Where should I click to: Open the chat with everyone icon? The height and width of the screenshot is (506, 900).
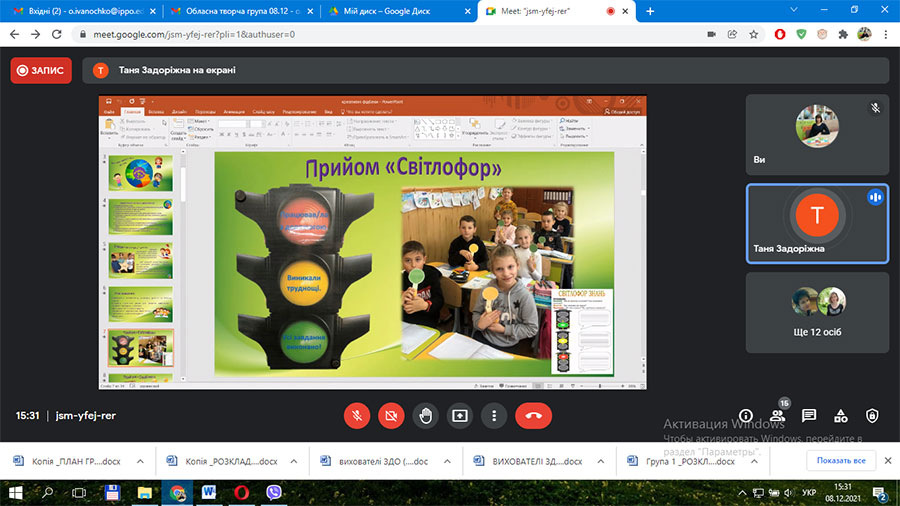point(809,416)
